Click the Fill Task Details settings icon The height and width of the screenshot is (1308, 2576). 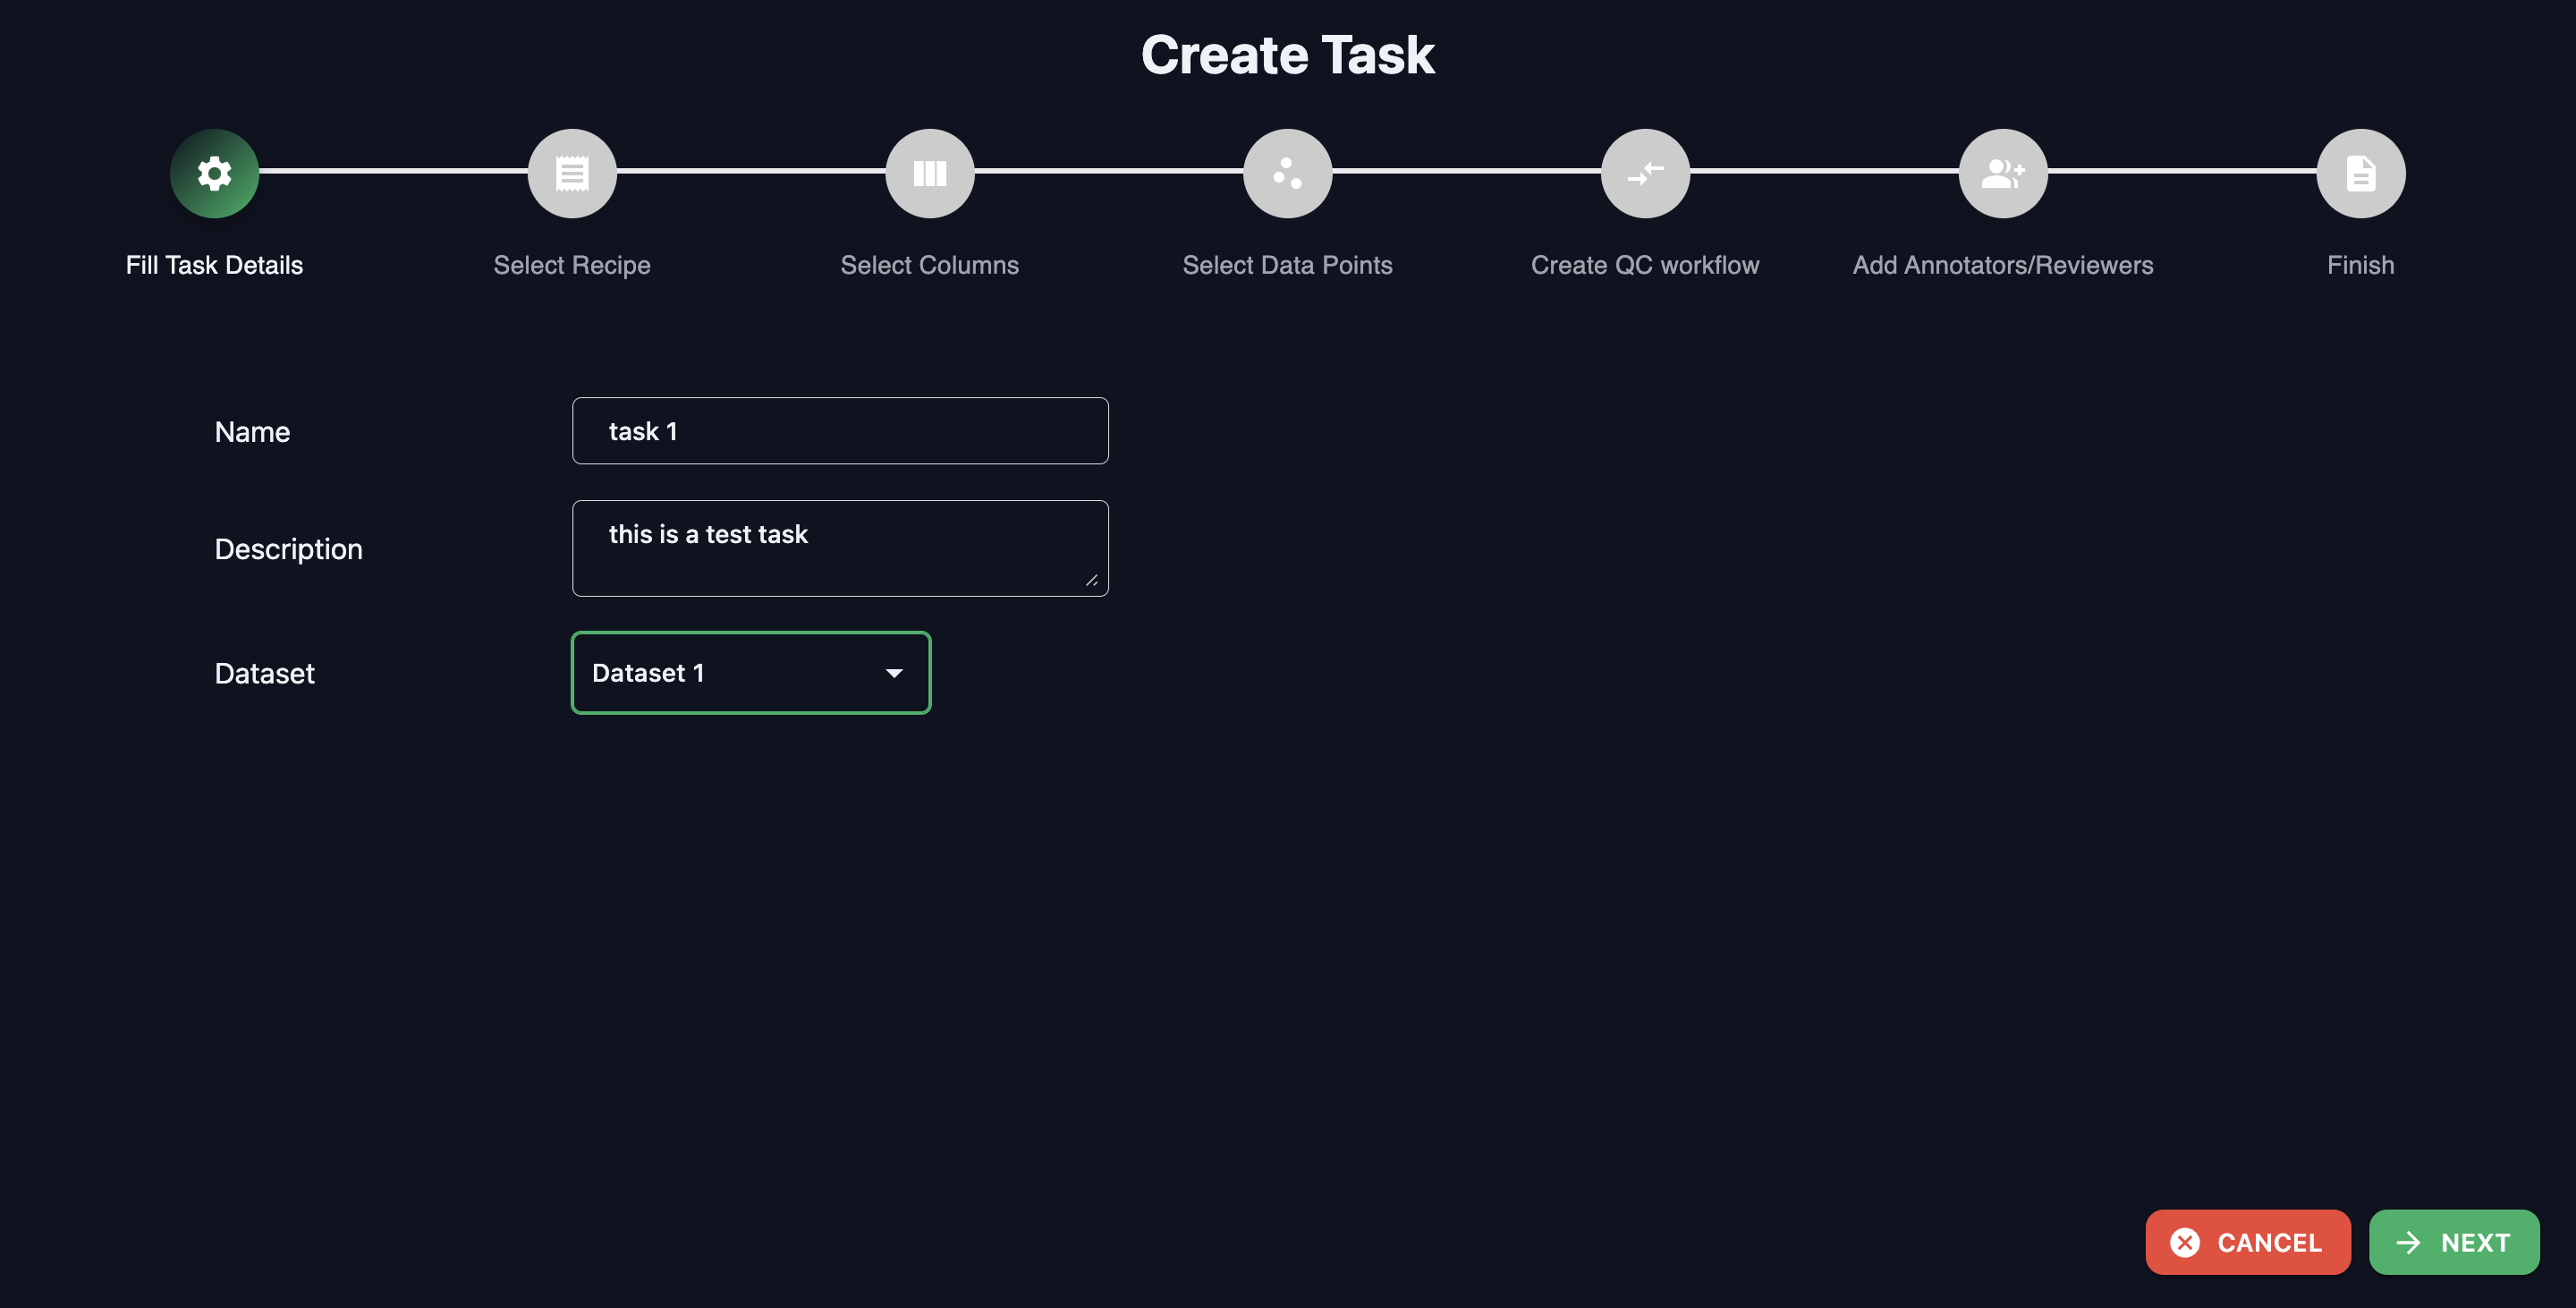click(x=214, y=172)
